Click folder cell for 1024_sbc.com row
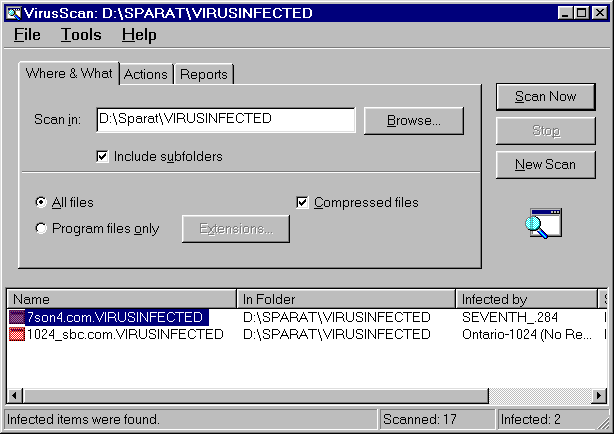 (x=337, y=334)
